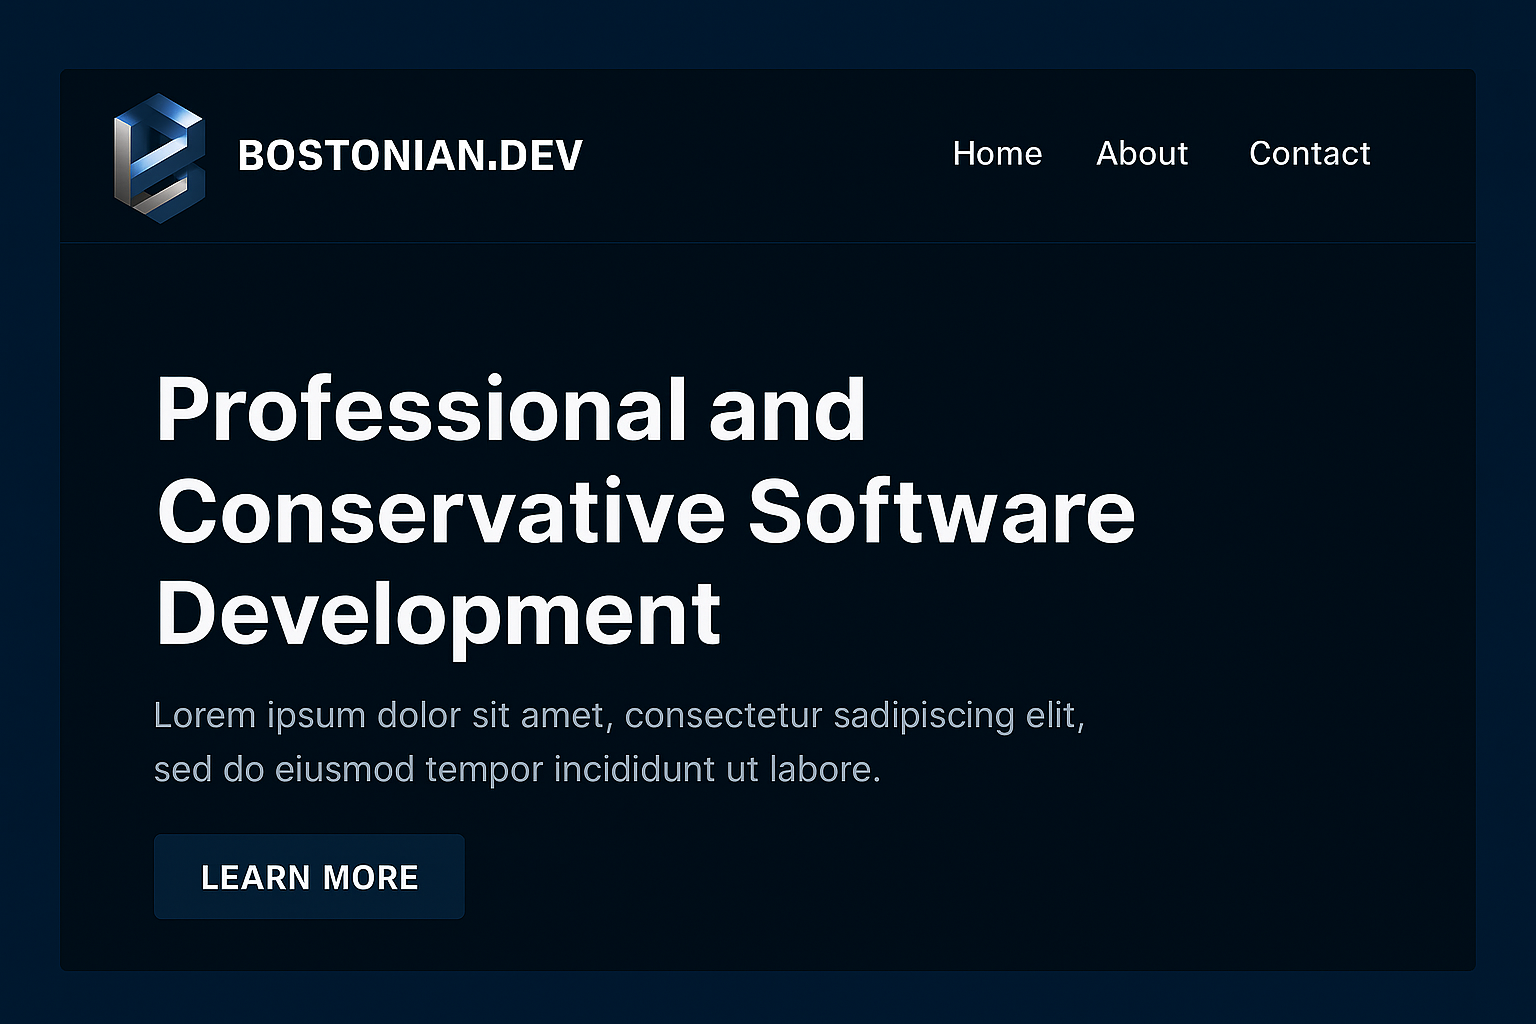Click the word "Professional" in the headline
Image resolution: width=1536 pixels, height=1024 pixels.
click(x=420, y=410)
